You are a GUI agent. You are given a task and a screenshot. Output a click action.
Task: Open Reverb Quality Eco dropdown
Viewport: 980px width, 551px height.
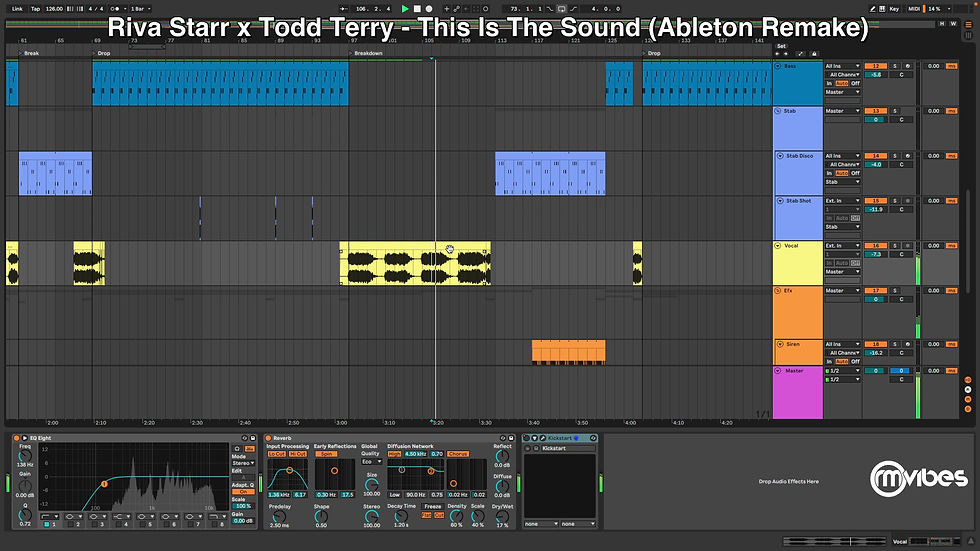point(371,462)
